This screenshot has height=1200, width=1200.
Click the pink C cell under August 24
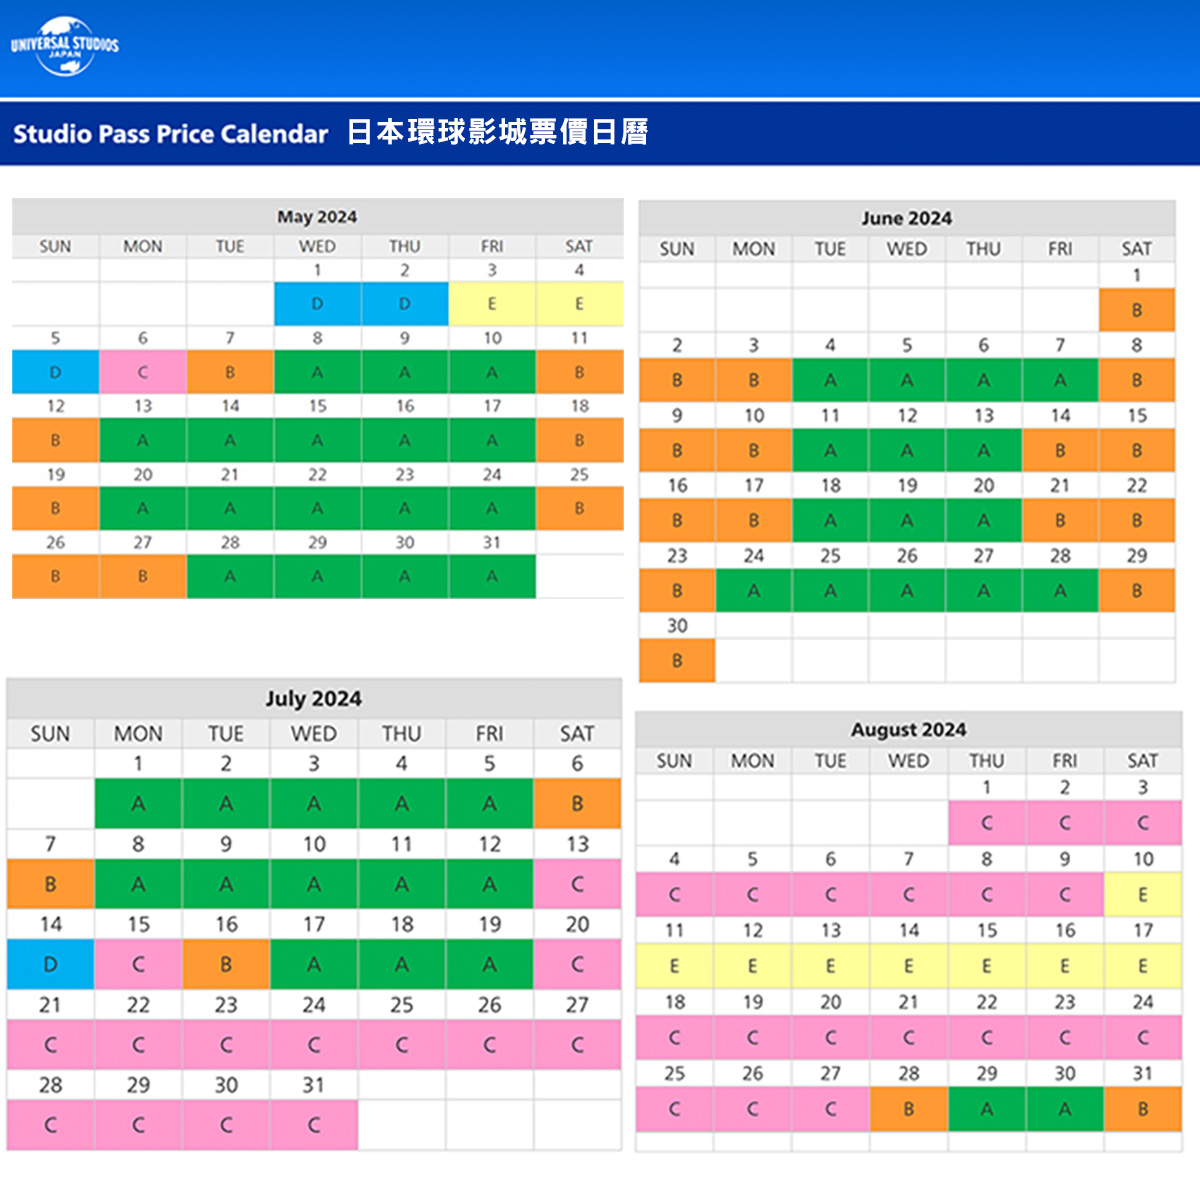click(x=1143, y=1038)
